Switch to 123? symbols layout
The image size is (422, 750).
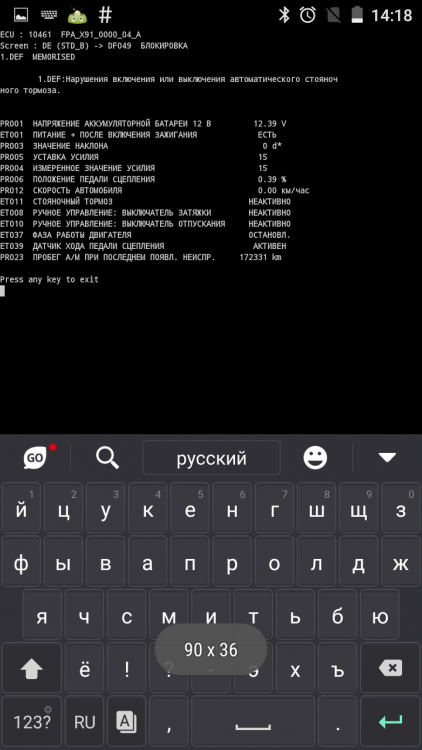(32, 722)
